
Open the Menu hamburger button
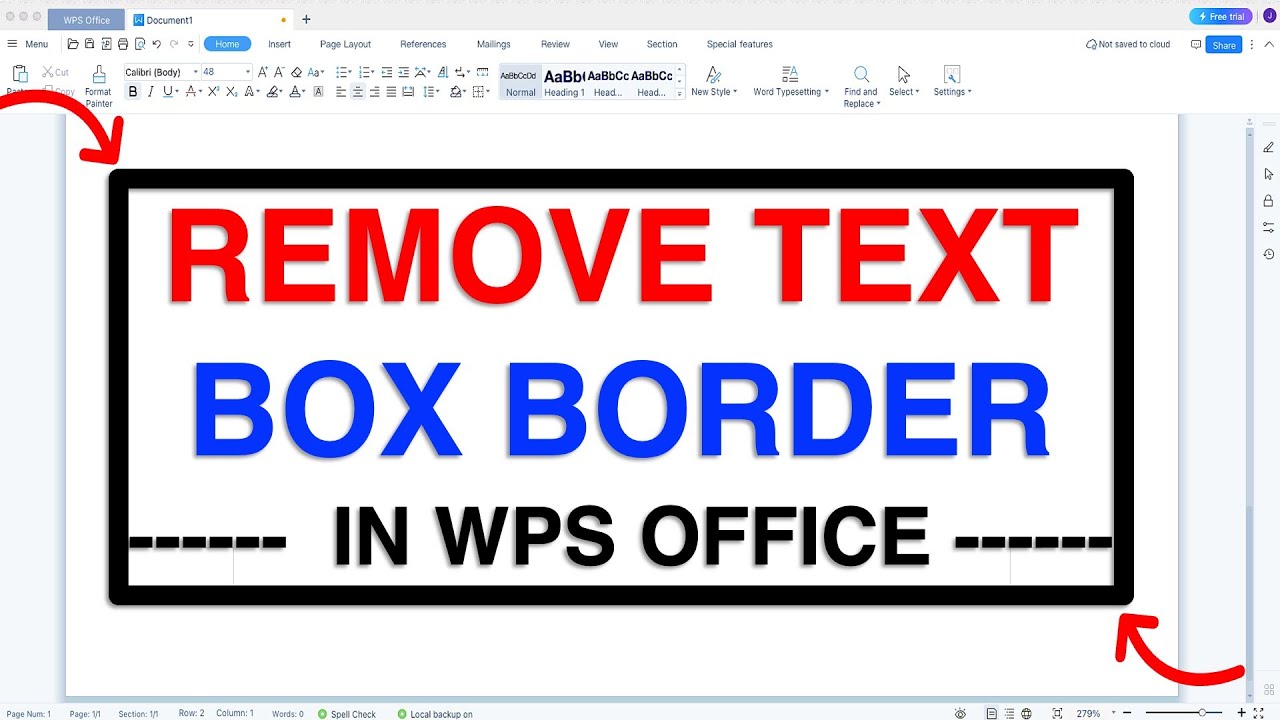point(28,44)
